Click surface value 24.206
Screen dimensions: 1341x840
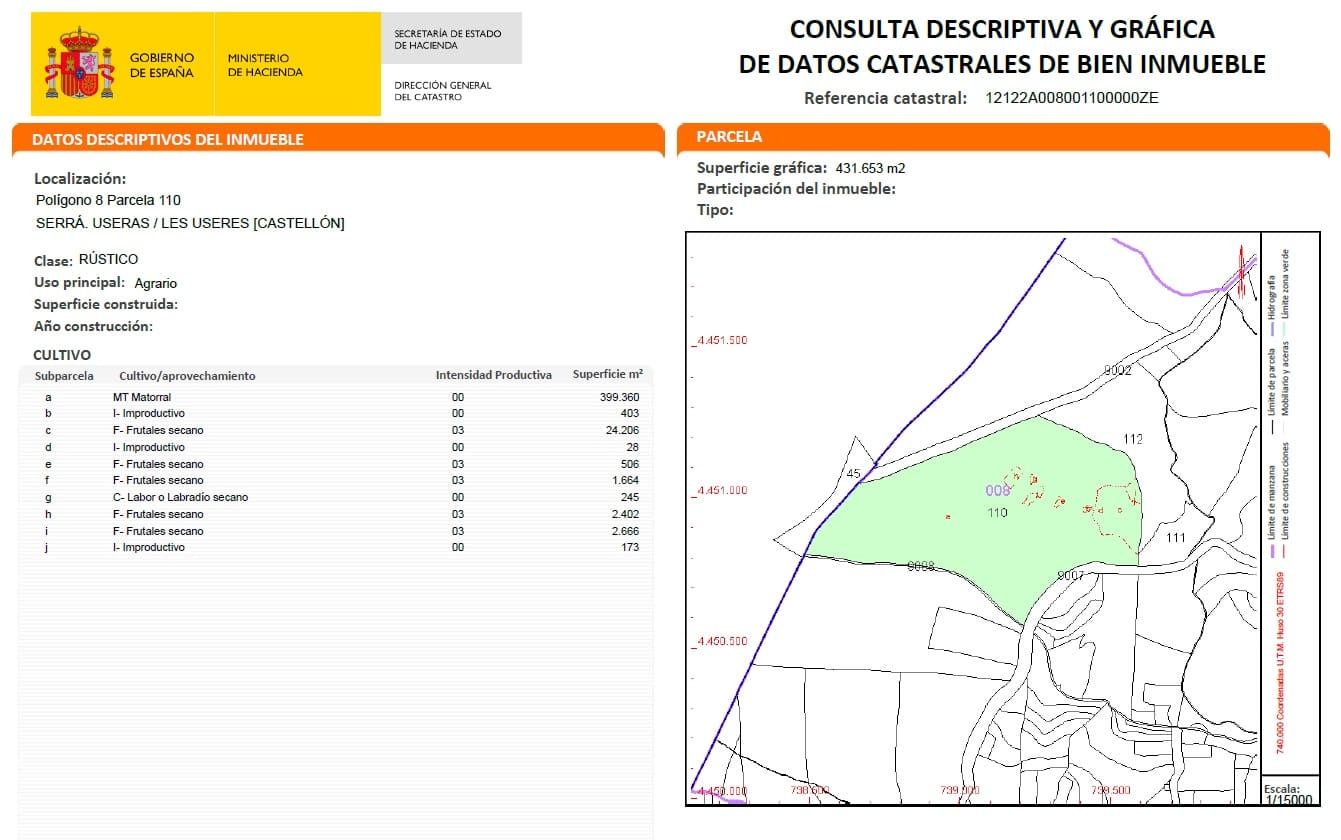622,431
